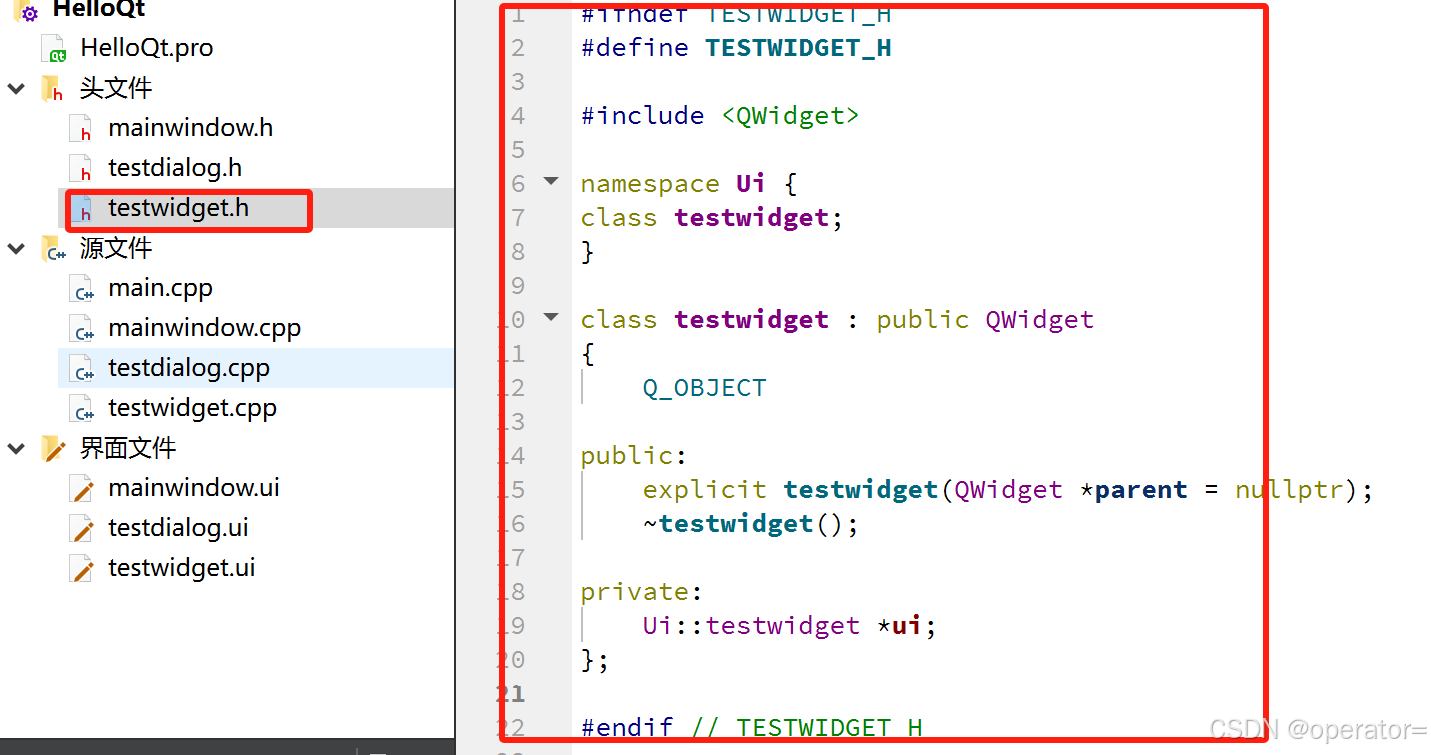Click the 头文件 folder icon
This screenshot has height=755, width=1431.
[52, 88]
